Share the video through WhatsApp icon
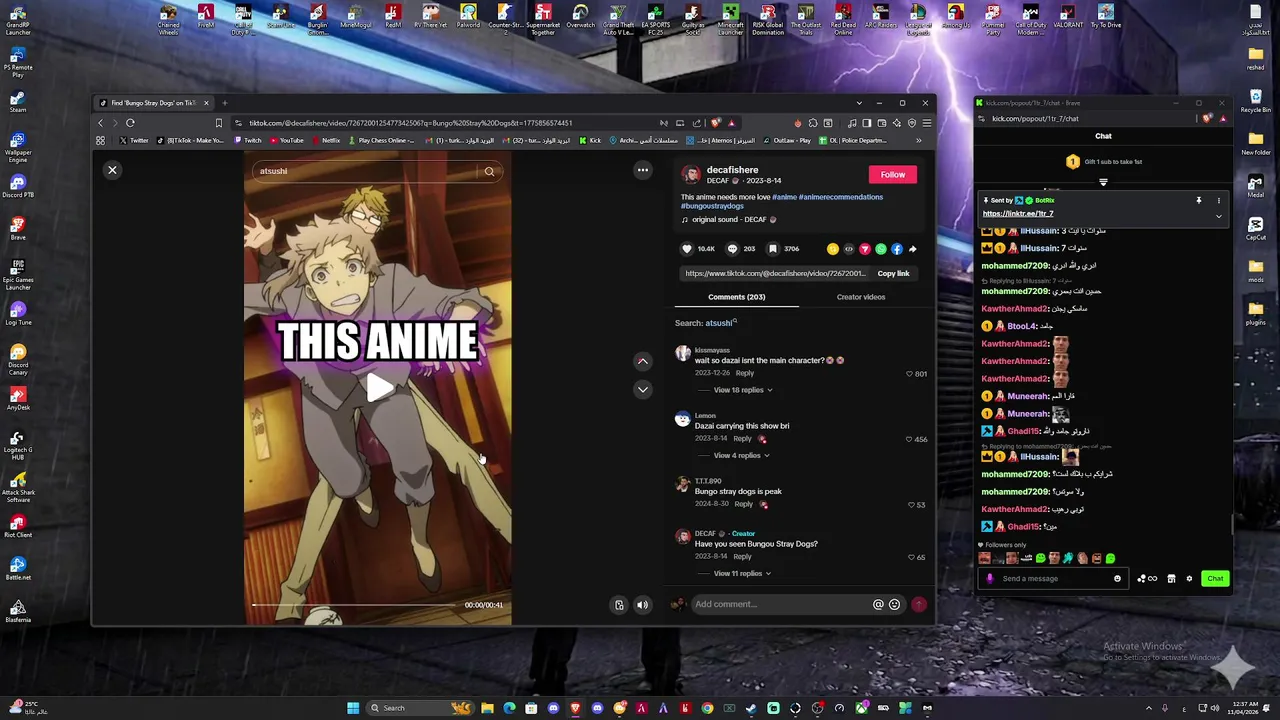 click(881, 249)
